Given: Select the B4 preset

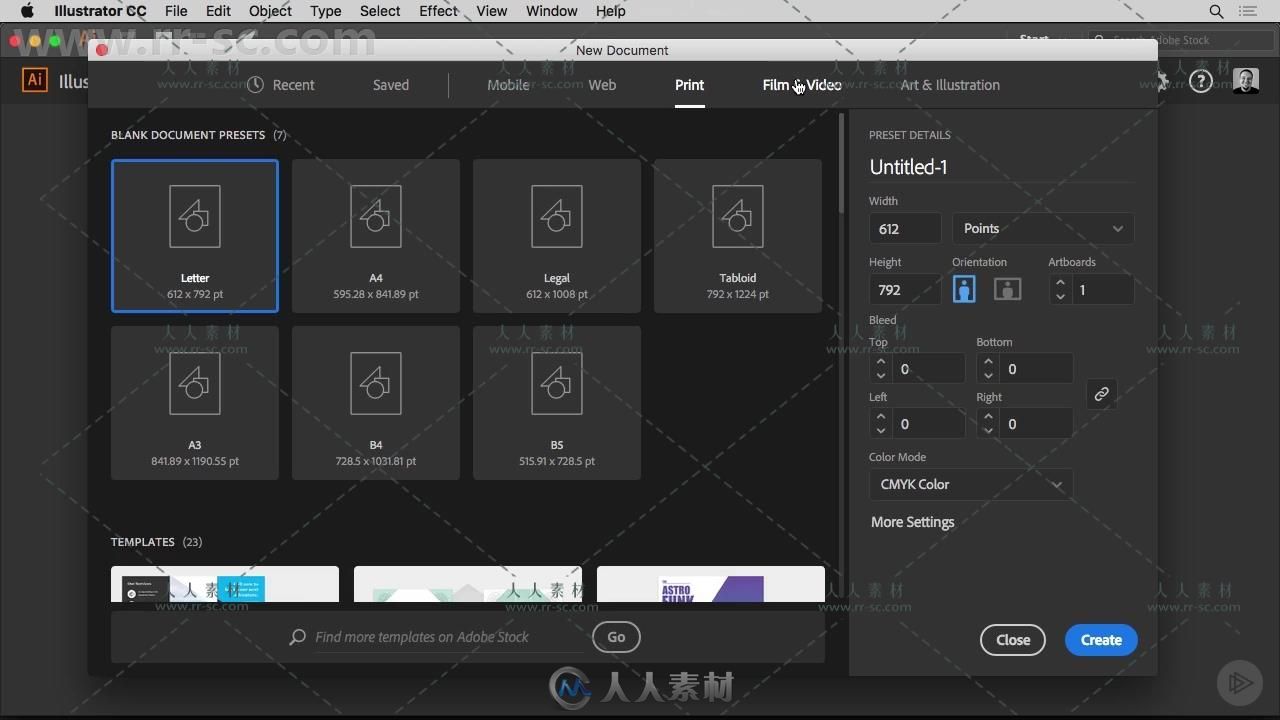Looking at the screenshot, I should (376, 403).
